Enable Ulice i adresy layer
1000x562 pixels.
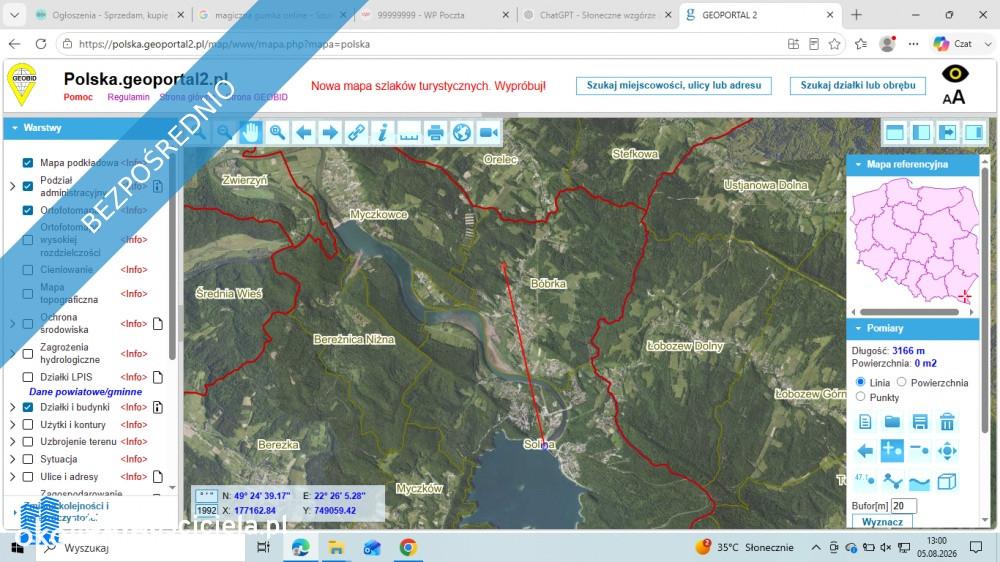coord(27,477)
